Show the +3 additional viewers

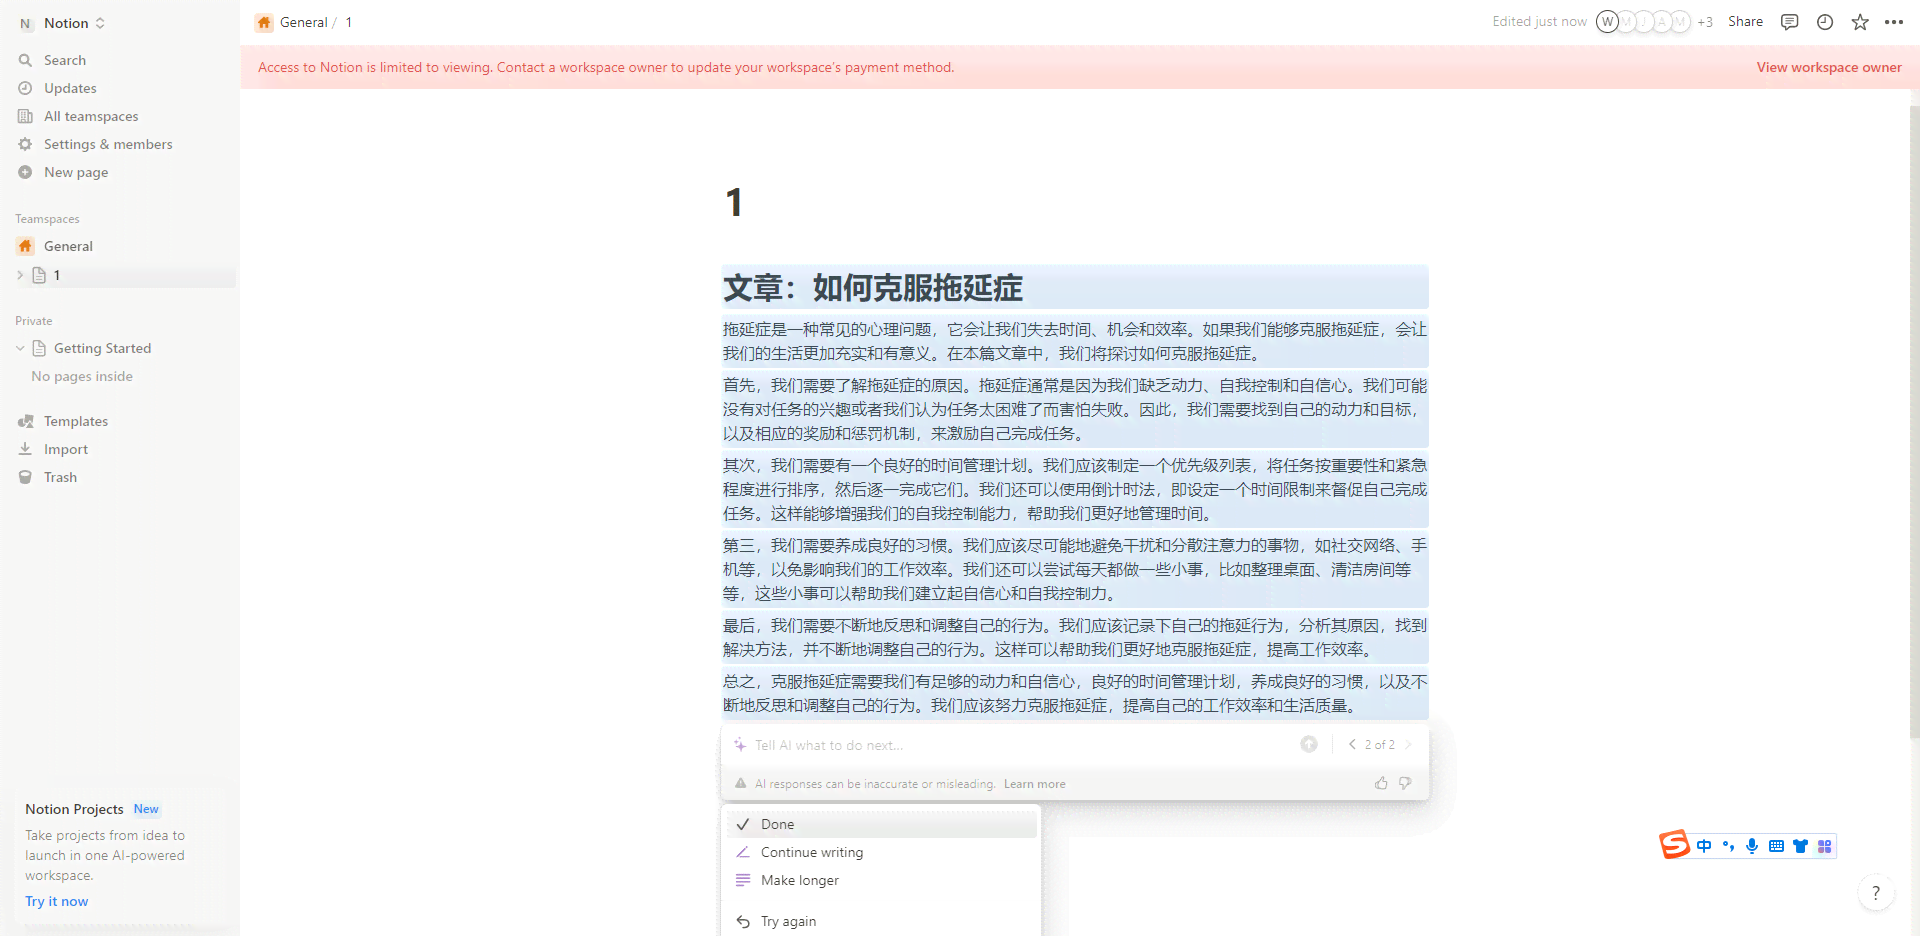click(x=1705, y=22)
